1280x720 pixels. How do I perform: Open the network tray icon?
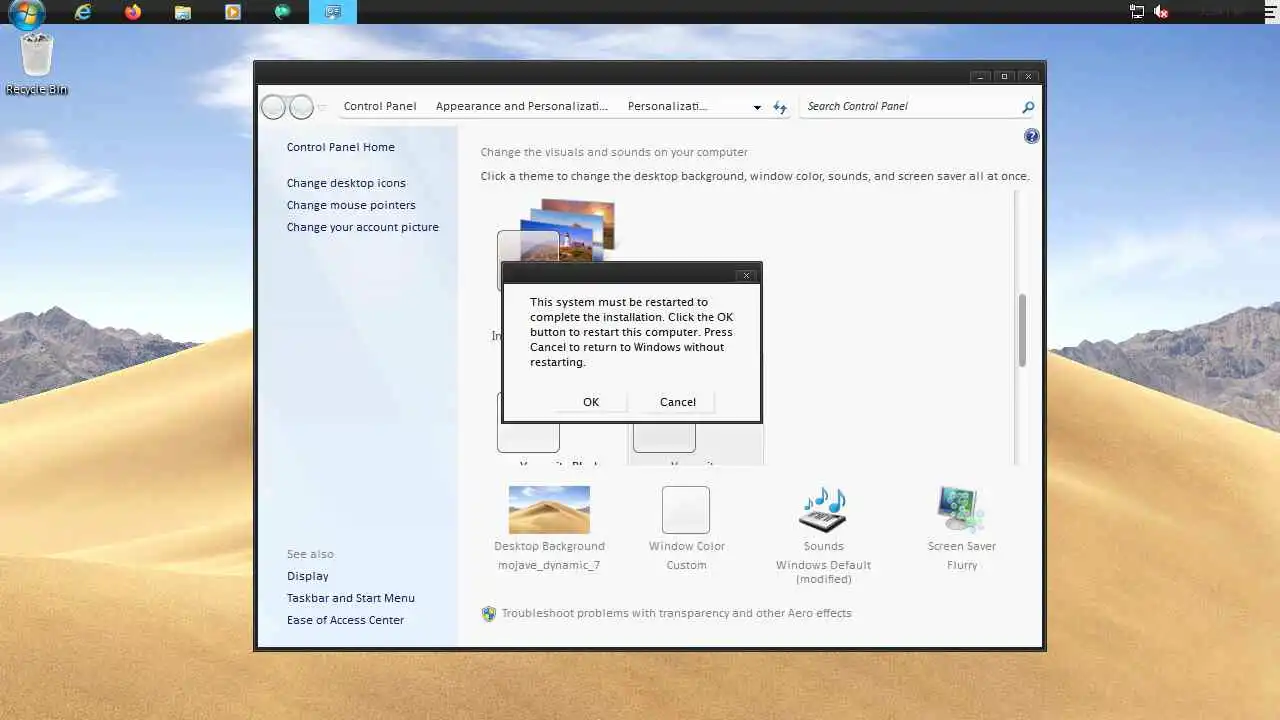[x=1137, y=12]
